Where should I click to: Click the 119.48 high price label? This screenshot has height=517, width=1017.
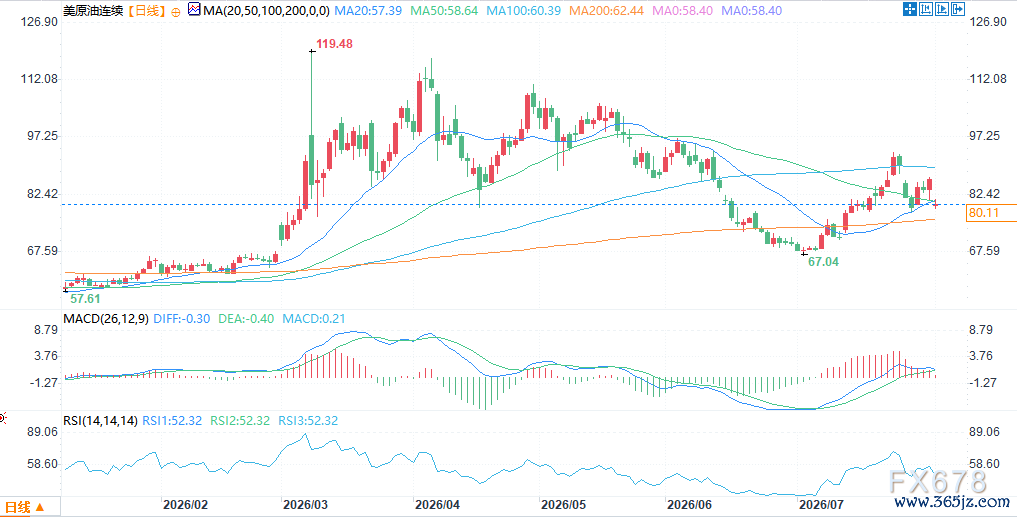pyautogui.click(x=335, y=44)
